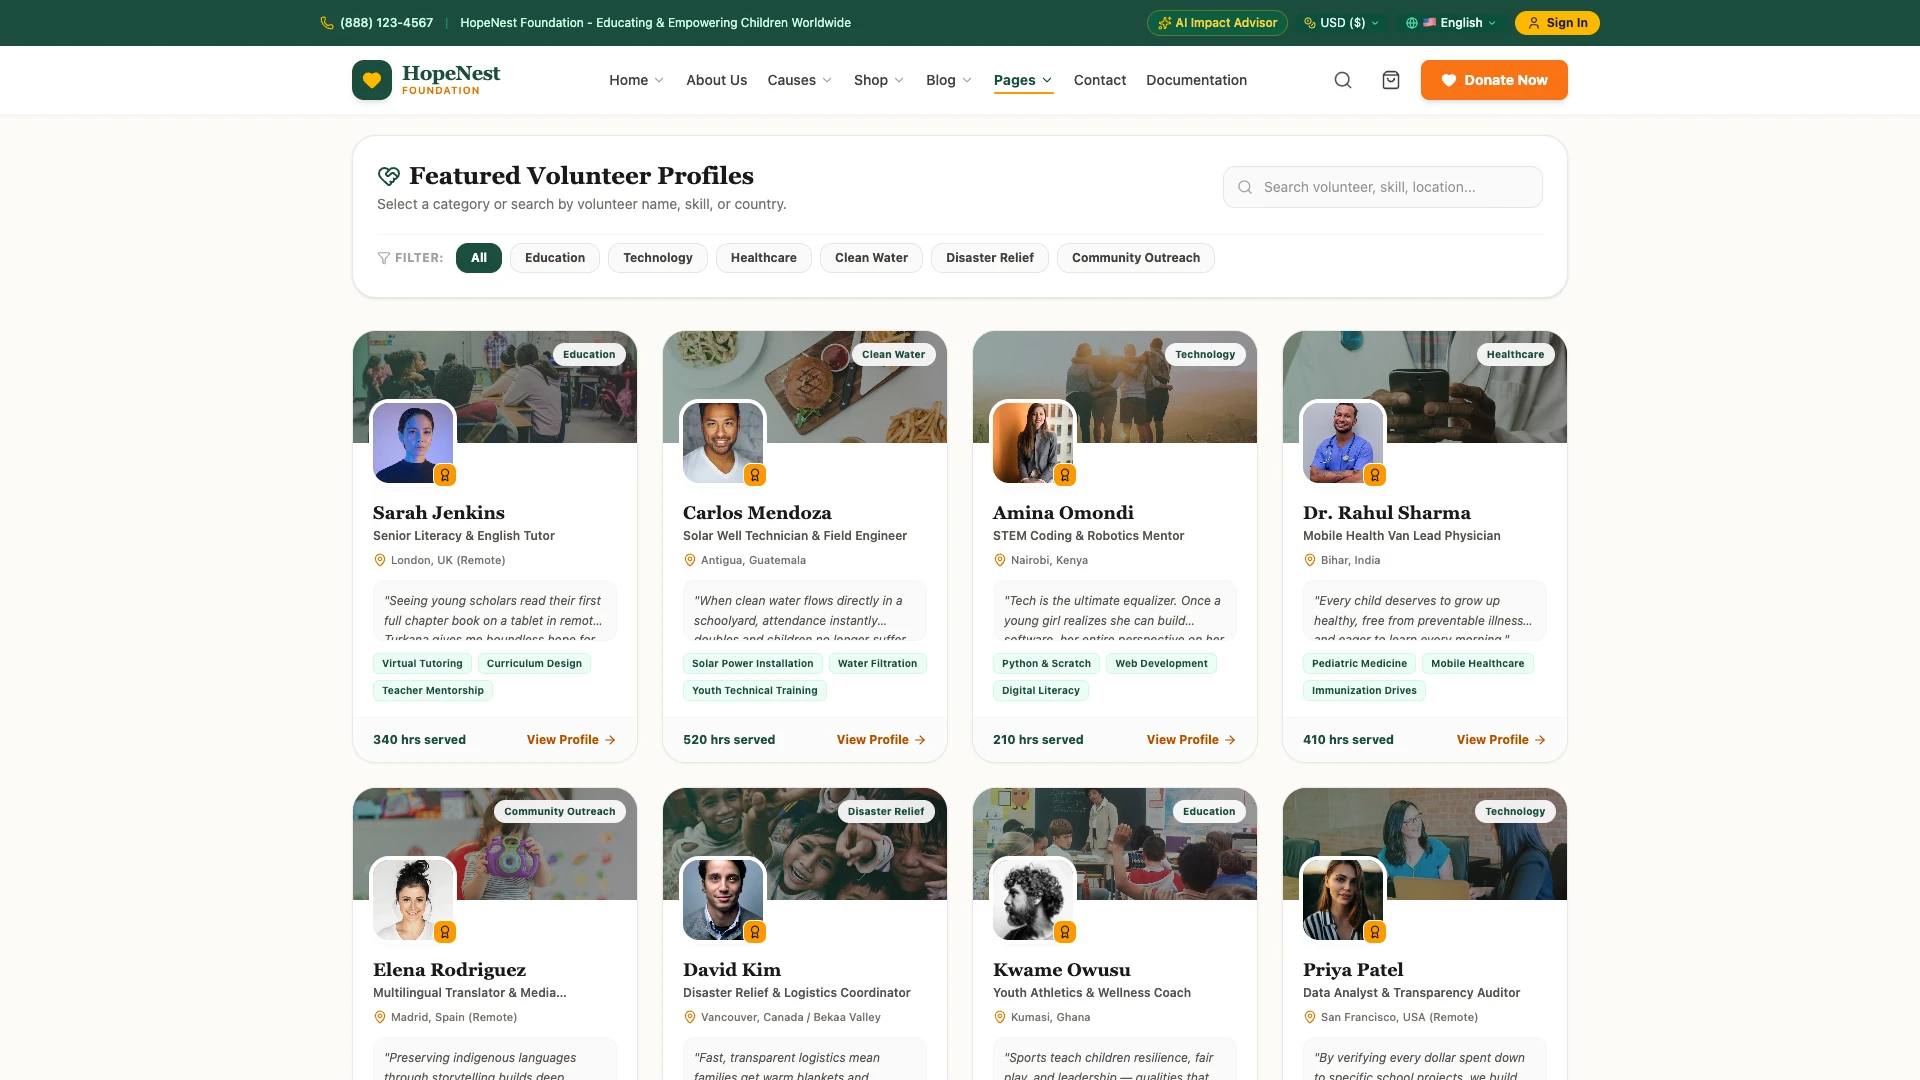Screen dimensions: 1920x1080
Task: Click location pin next to Vancouver, Canada
Action: click(690, 1018)
